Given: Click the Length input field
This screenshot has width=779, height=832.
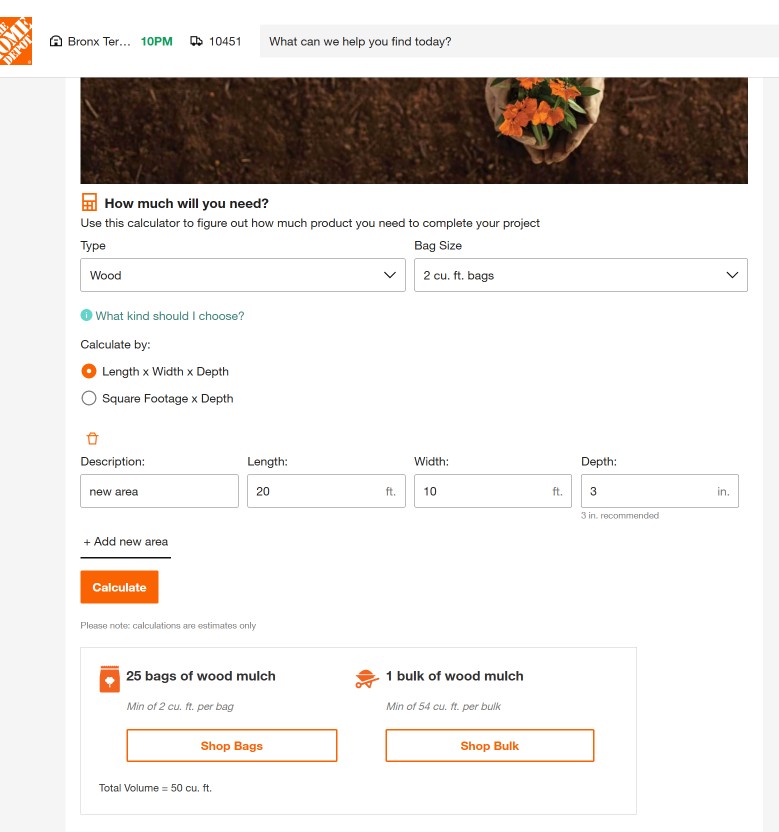Looking at the screenshot, I should (x=315, y=491).
